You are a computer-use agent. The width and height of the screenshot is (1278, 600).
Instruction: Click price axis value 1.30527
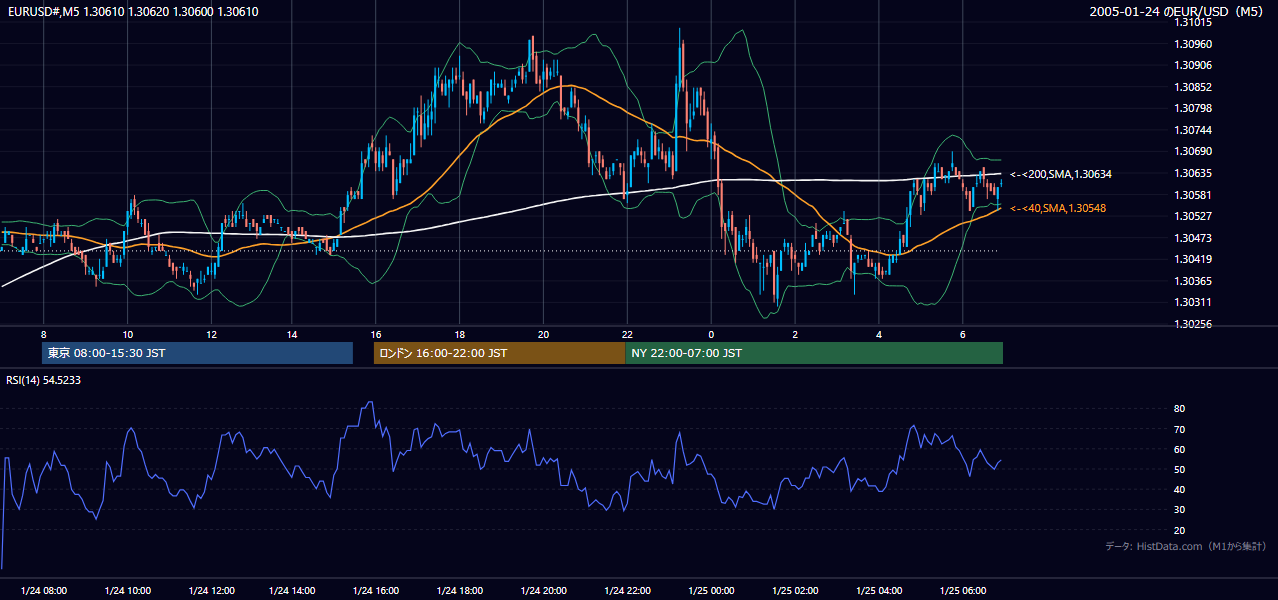click(1193, 216)
